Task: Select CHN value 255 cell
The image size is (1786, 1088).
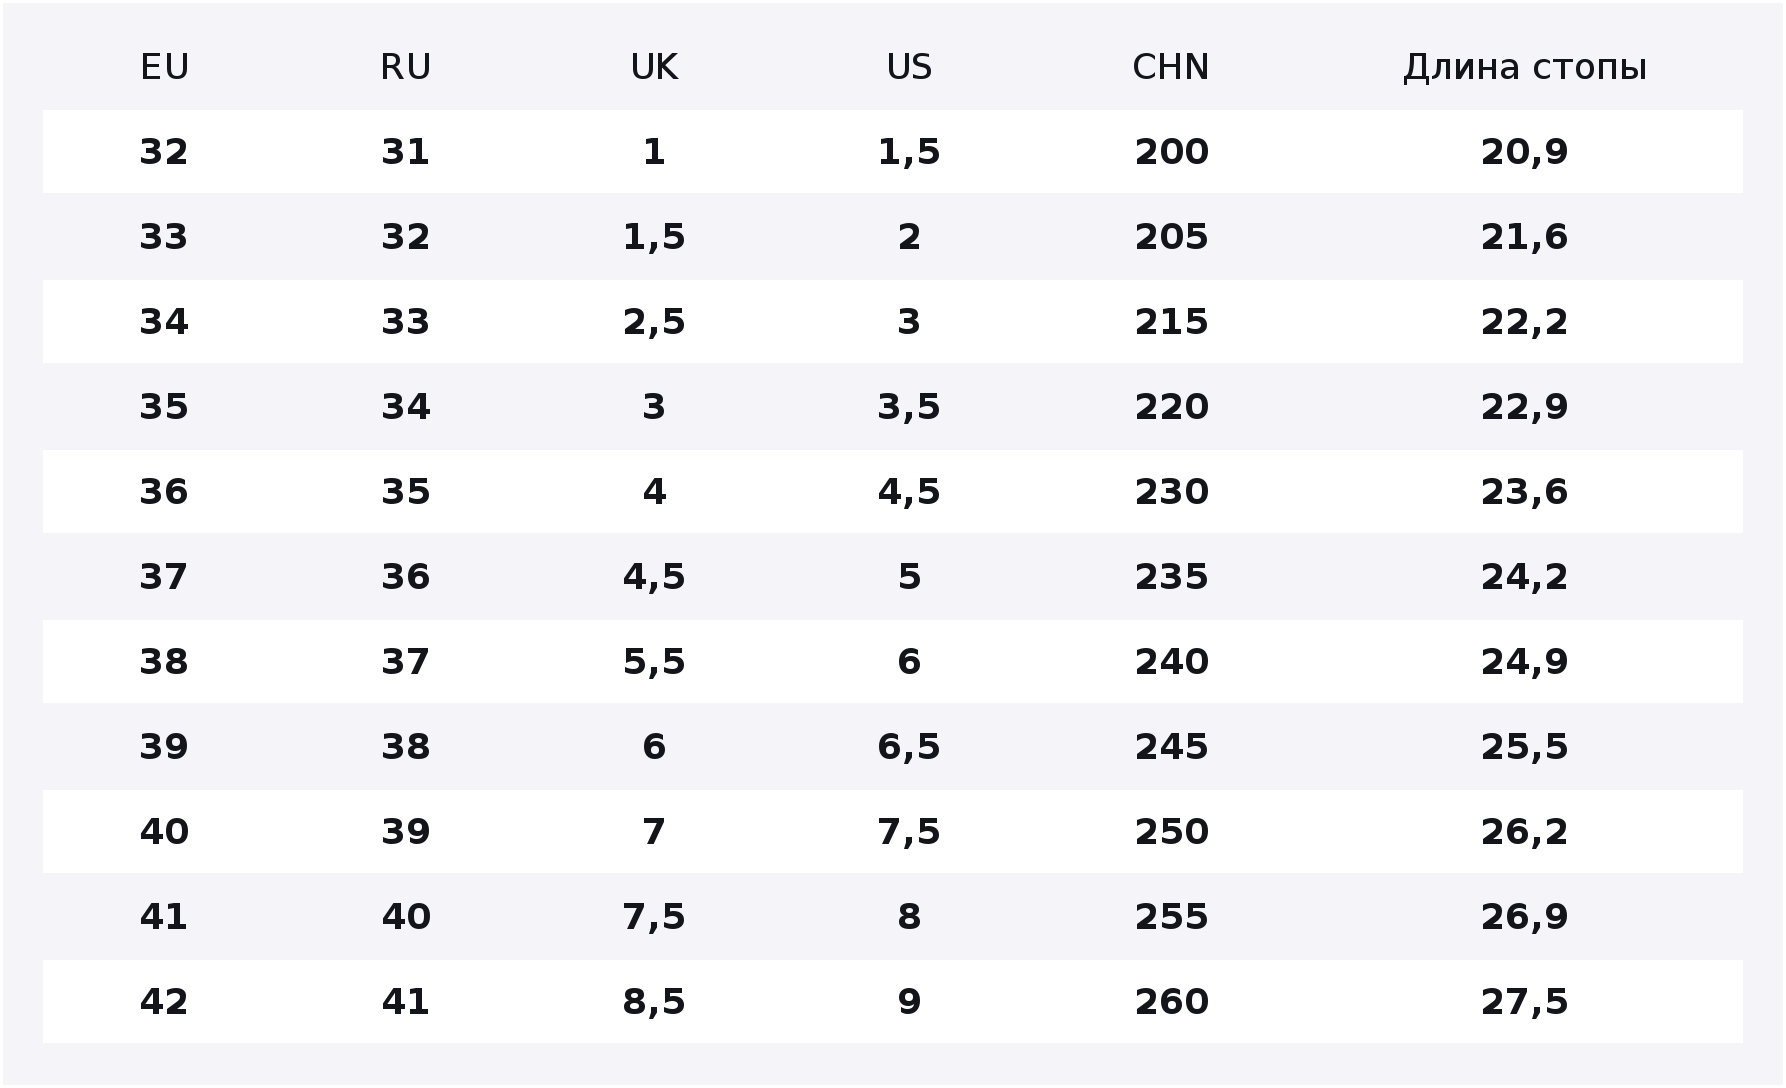Action: pos(1171,917)
